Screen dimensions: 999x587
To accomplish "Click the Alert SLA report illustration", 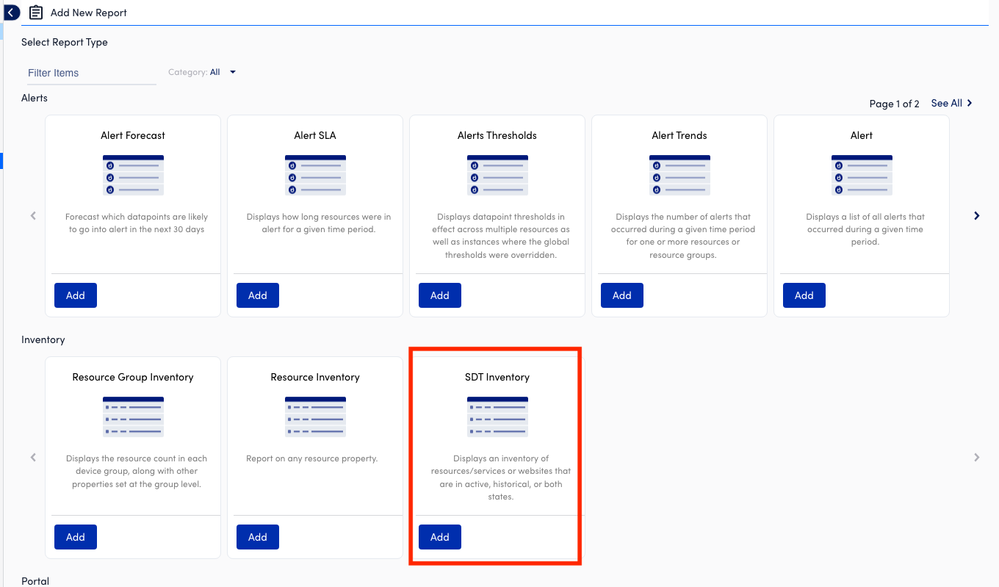I will [x=315, y=175].
